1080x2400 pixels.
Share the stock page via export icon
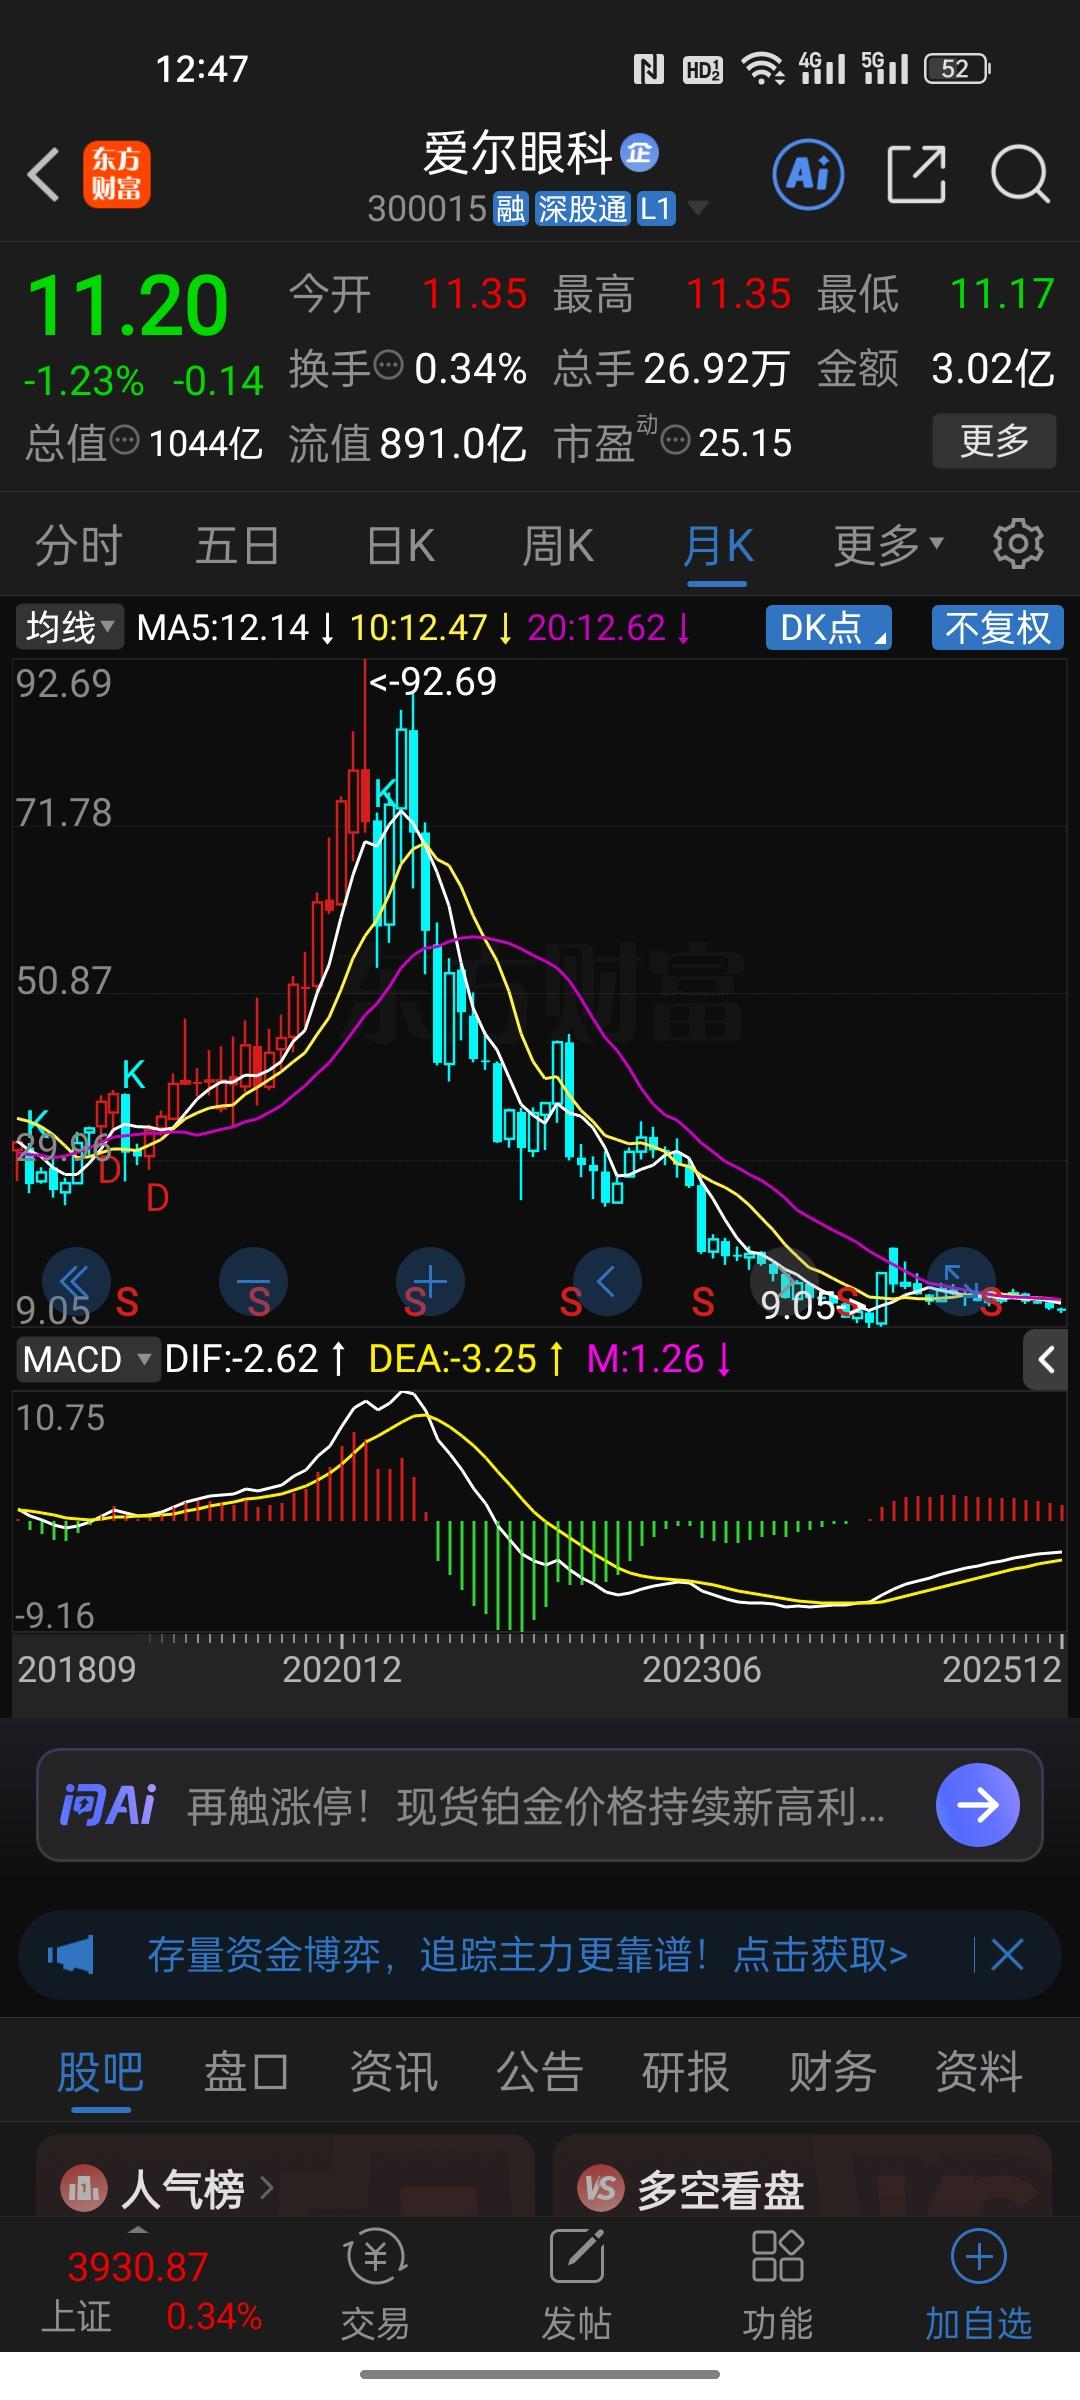point(916,174)
